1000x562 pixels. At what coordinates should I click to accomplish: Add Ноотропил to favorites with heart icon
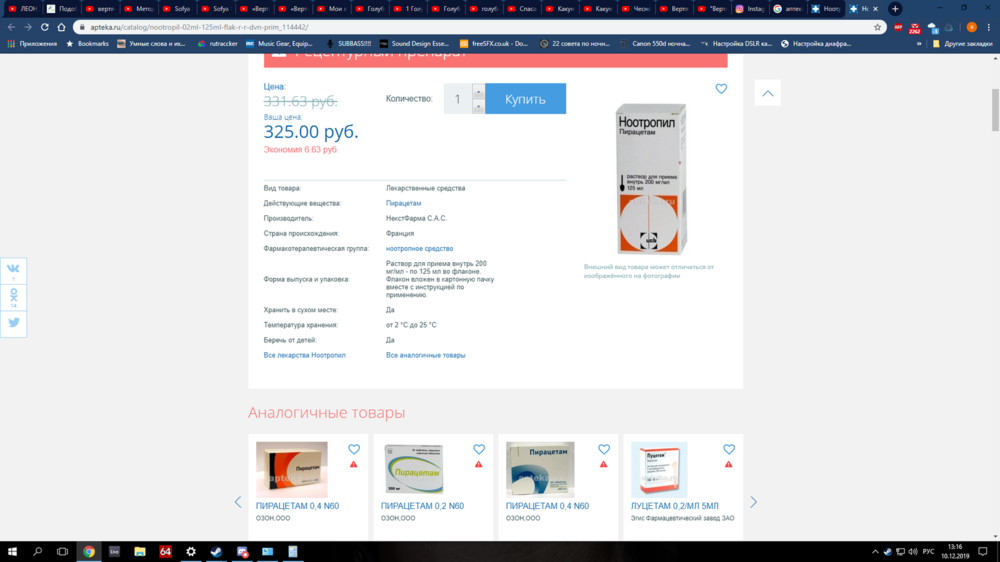(721, 89)
